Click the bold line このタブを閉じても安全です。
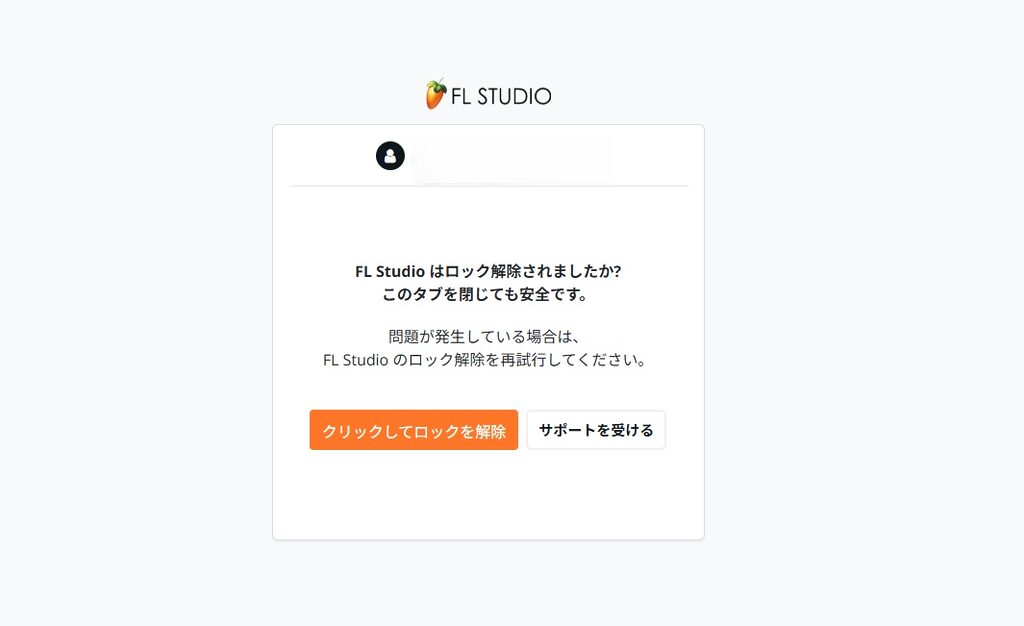 tap(485, 294)
